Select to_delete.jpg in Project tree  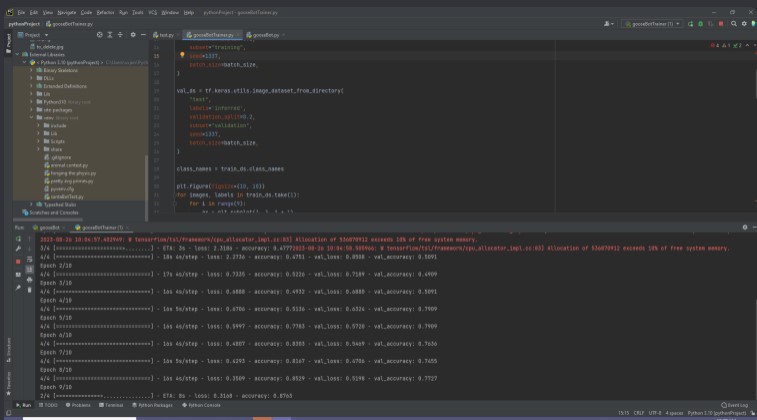pos(46,47)
